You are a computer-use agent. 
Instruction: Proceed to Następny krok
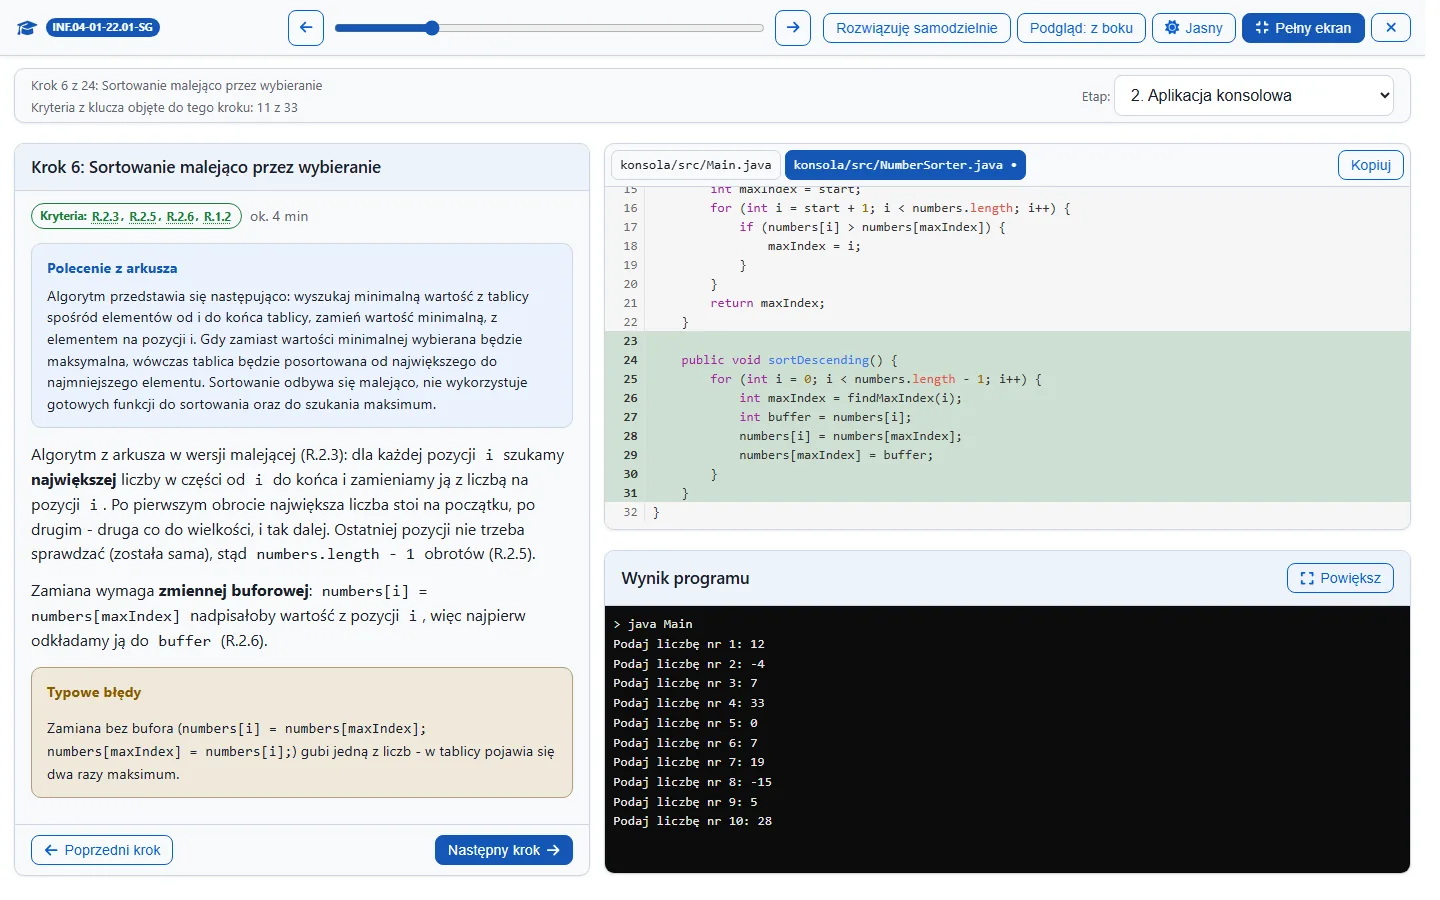[x=504, y=850]
